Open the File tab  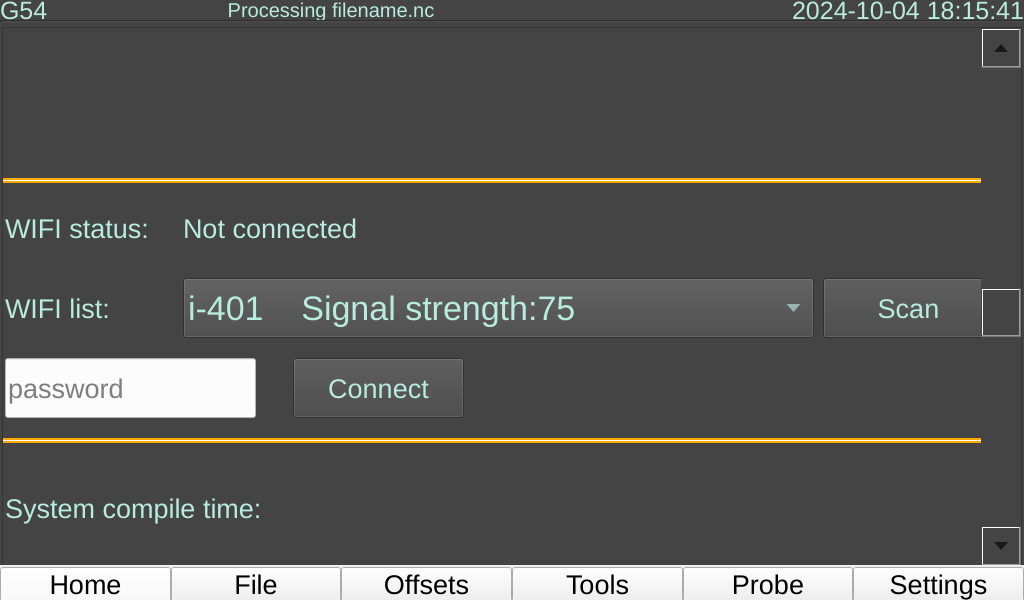pos(256,584)
